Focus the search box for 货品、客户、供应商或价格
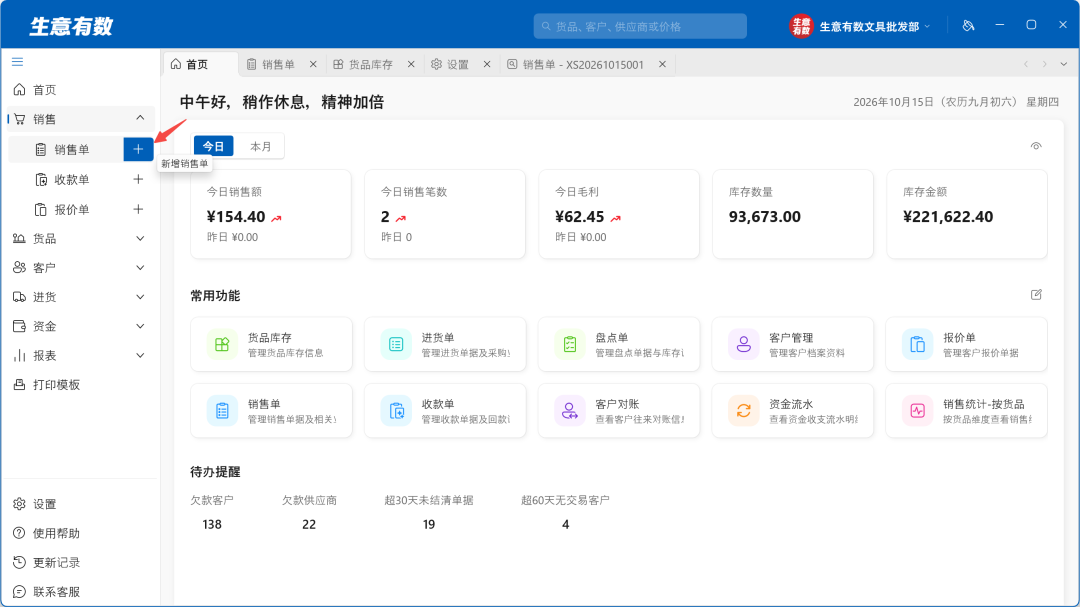This screenshot has height=607, width=1080. click(640, 26)
